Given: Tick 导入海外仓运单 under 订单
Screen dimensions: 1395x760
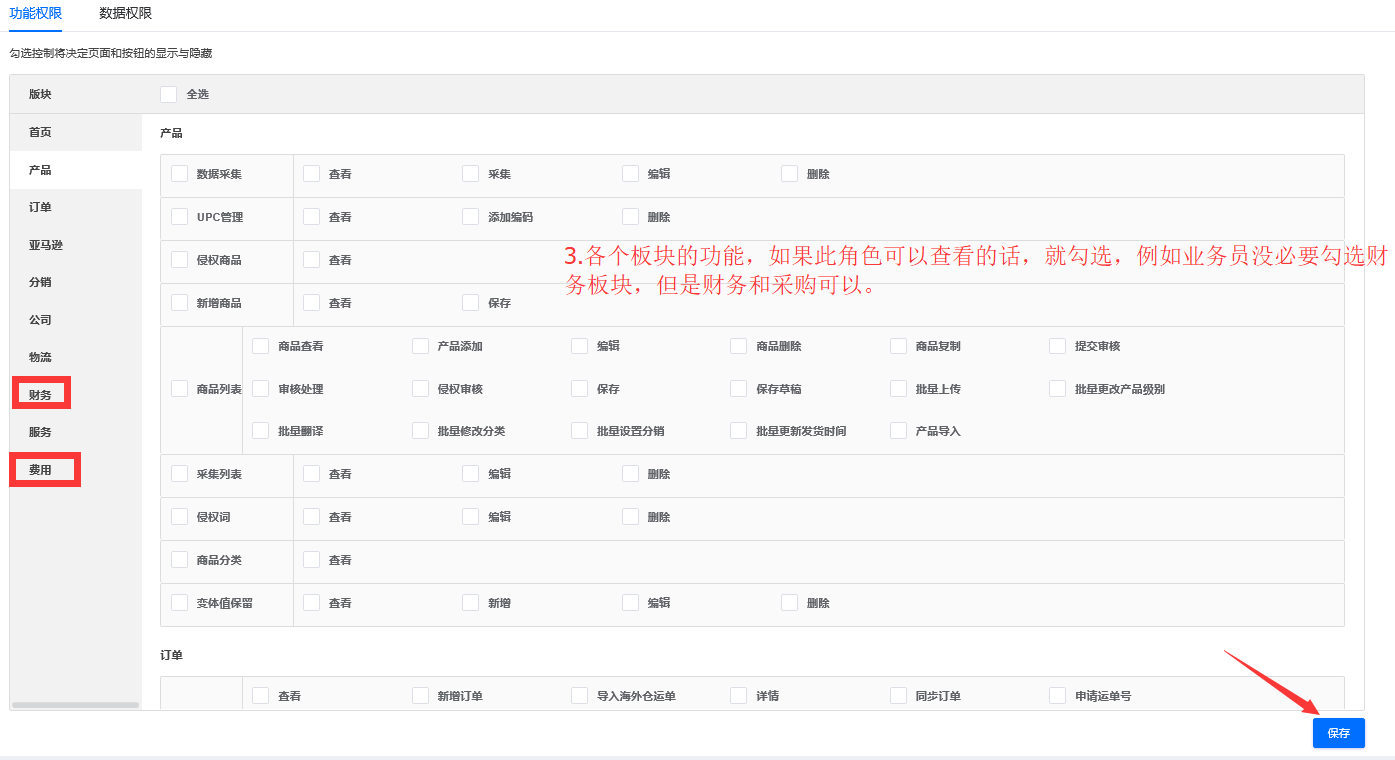Looking at the screenshot, I should 580,696.
